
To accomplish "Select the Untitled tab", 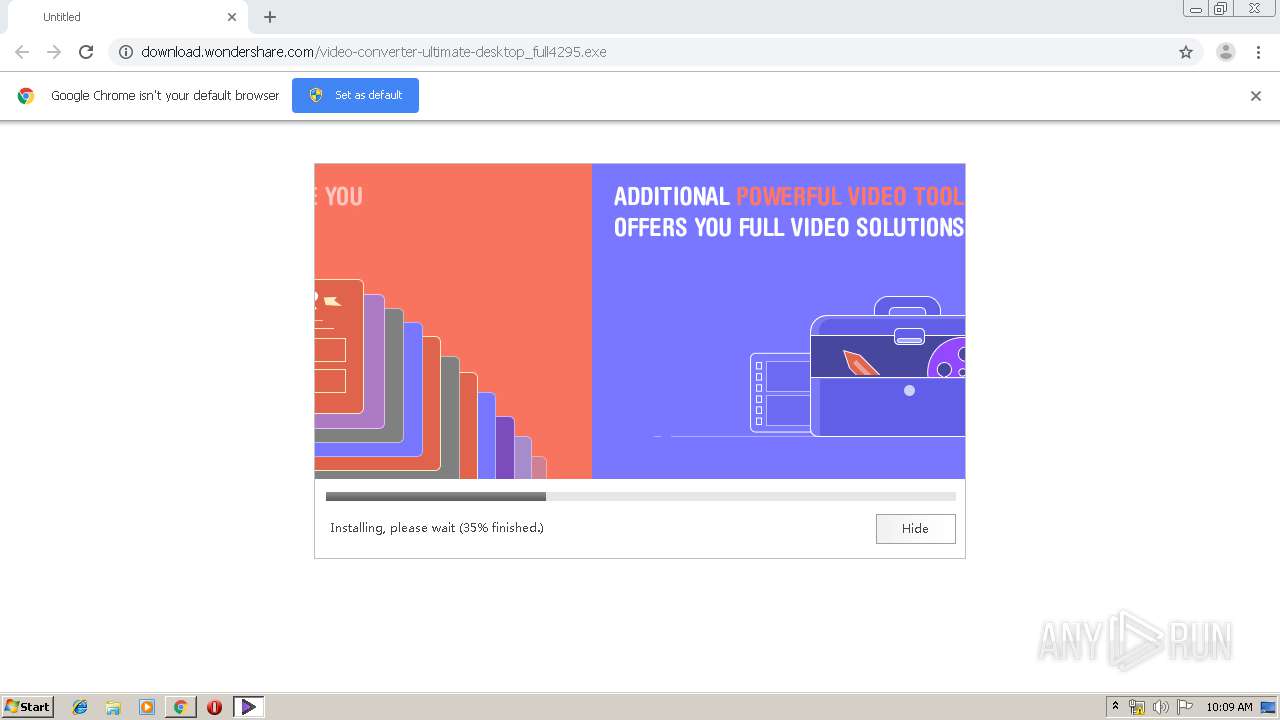I will pos(126,17).
